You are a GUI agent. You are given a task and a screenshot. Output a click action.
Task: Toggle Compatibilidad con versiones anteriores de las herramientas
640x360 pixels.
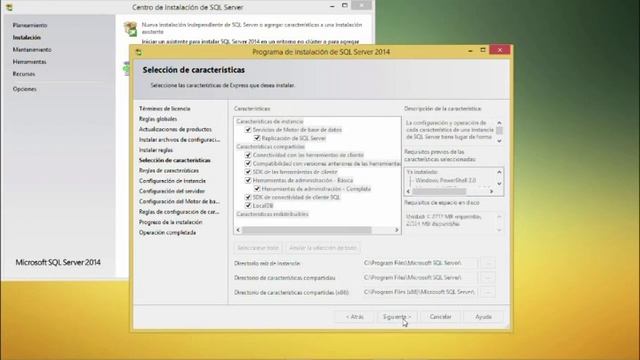[x=248, y=163]
